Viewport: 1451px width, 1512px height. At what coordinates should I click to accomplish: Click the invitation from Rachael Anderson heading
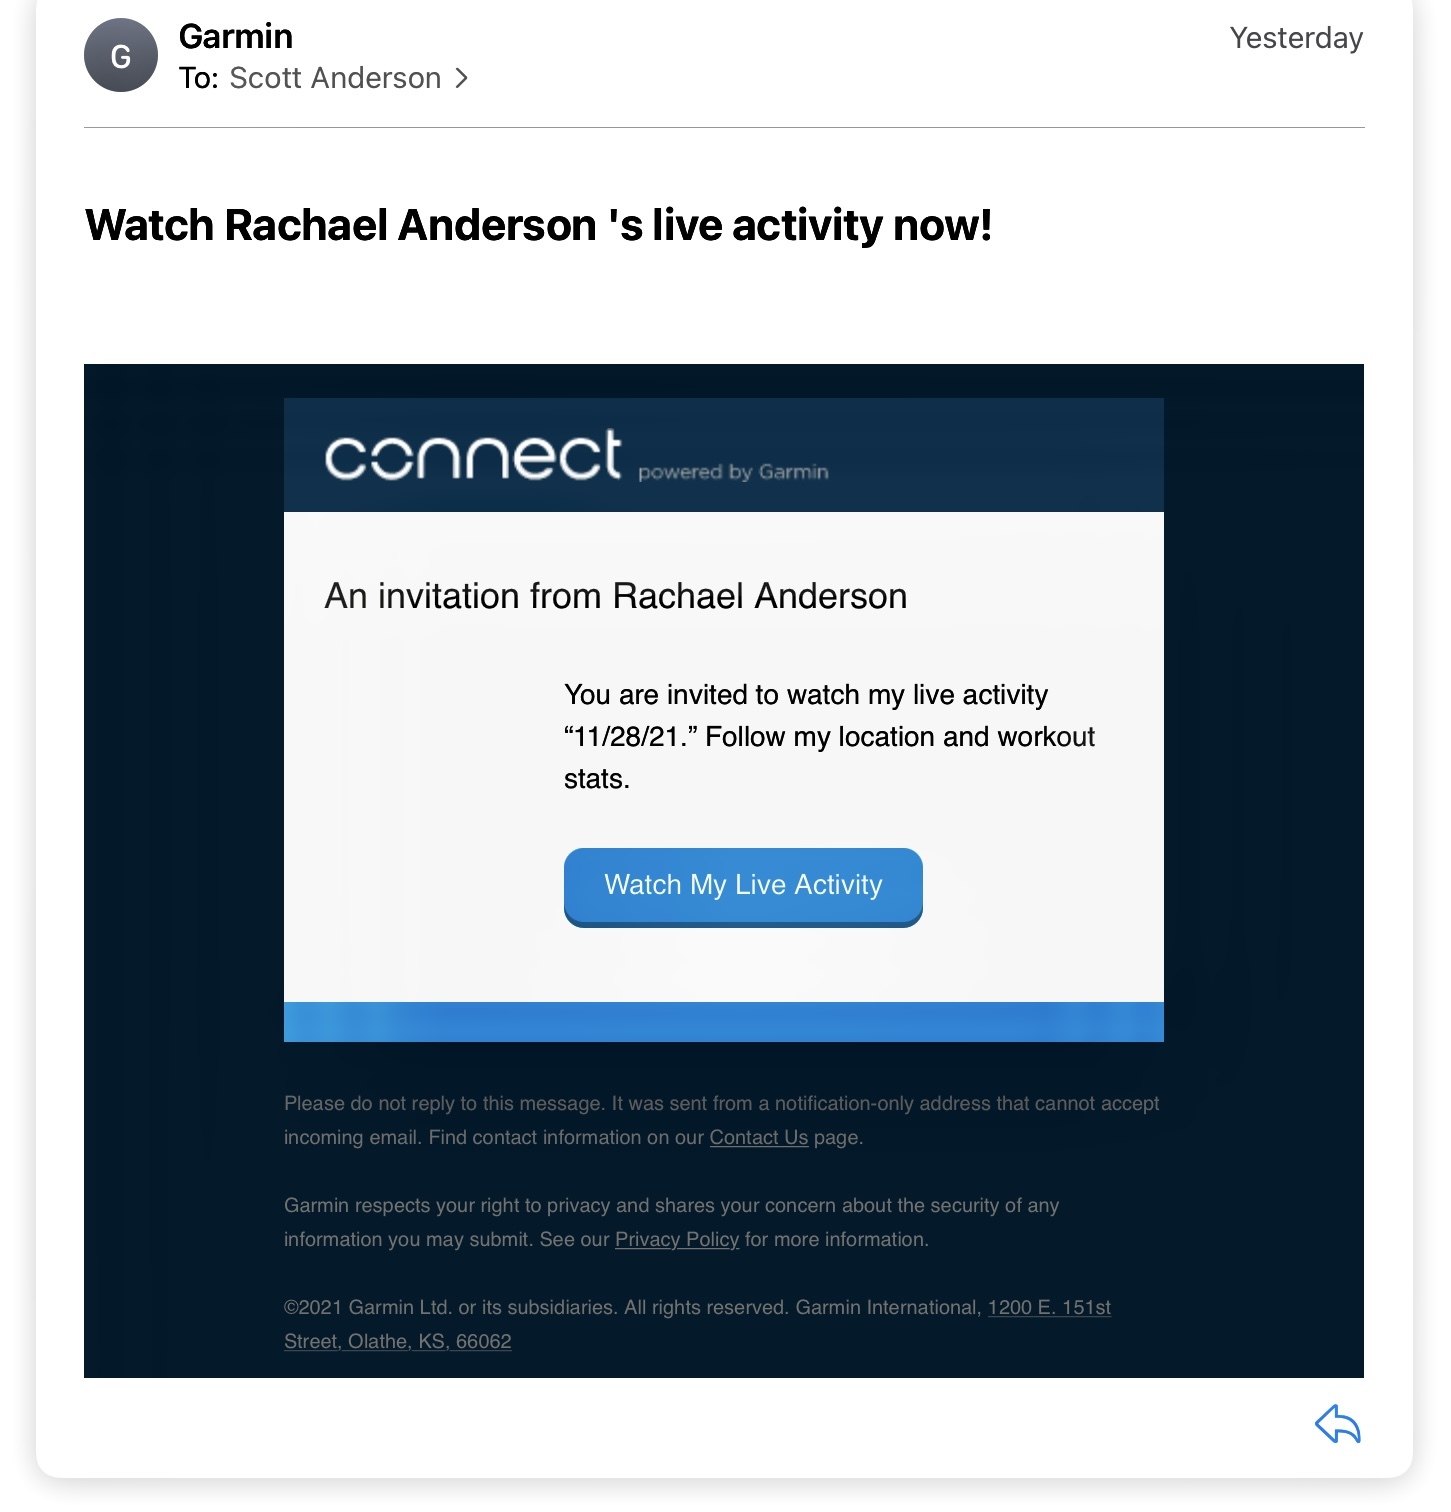point(616,596)
